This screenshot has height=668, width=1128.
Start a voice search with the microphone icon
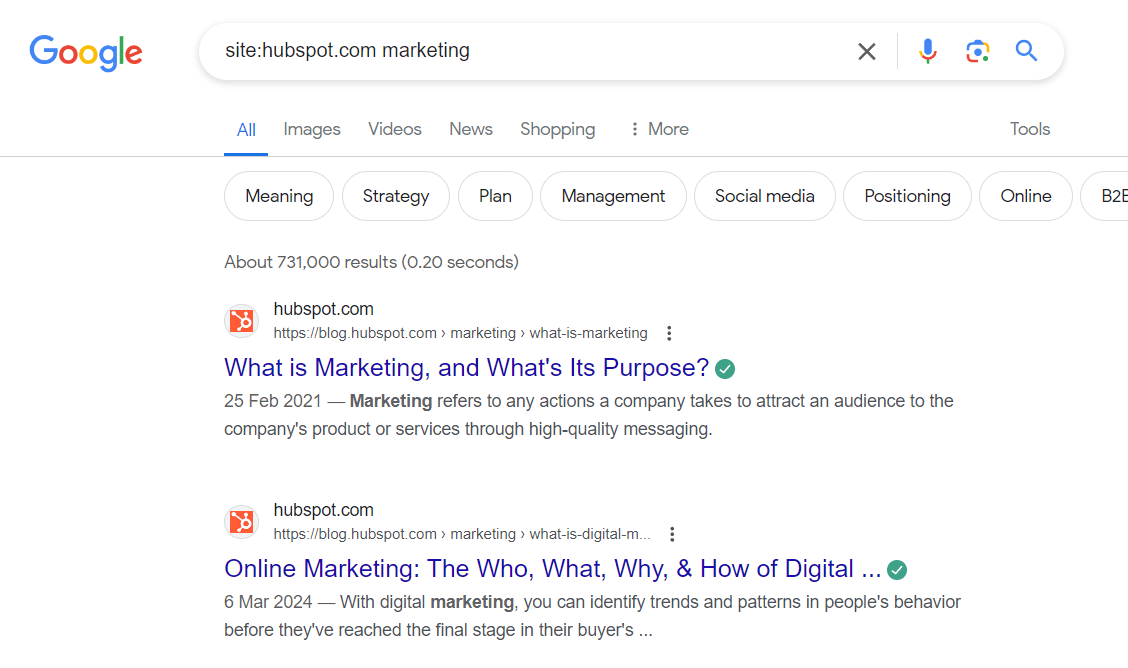928,51
